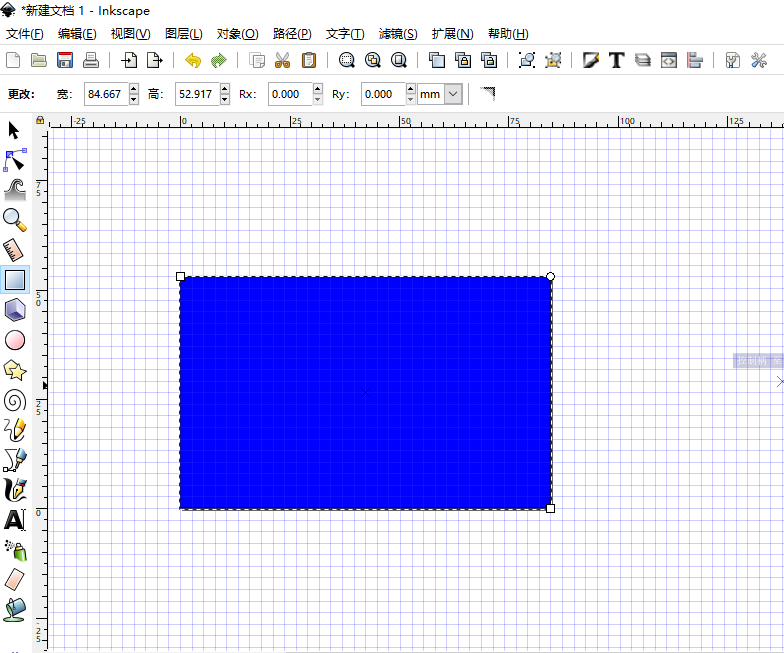Open the 滤镜(S) menu
This screenshot has width=784, height=653.
pyautogui.click(x=398, y=34)
